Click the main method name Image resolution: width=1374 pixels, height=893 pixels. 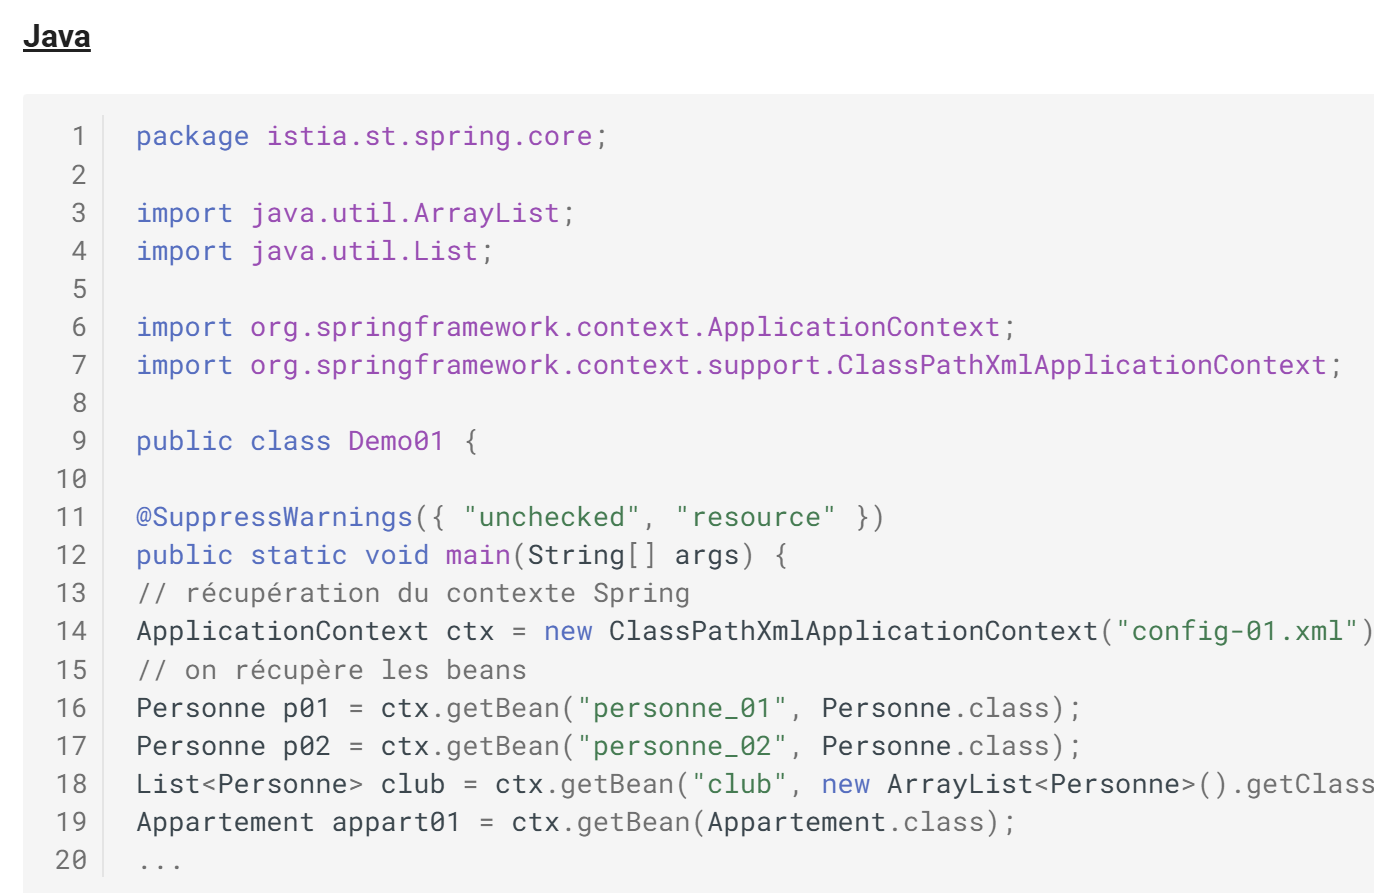[x=478, y=555]
